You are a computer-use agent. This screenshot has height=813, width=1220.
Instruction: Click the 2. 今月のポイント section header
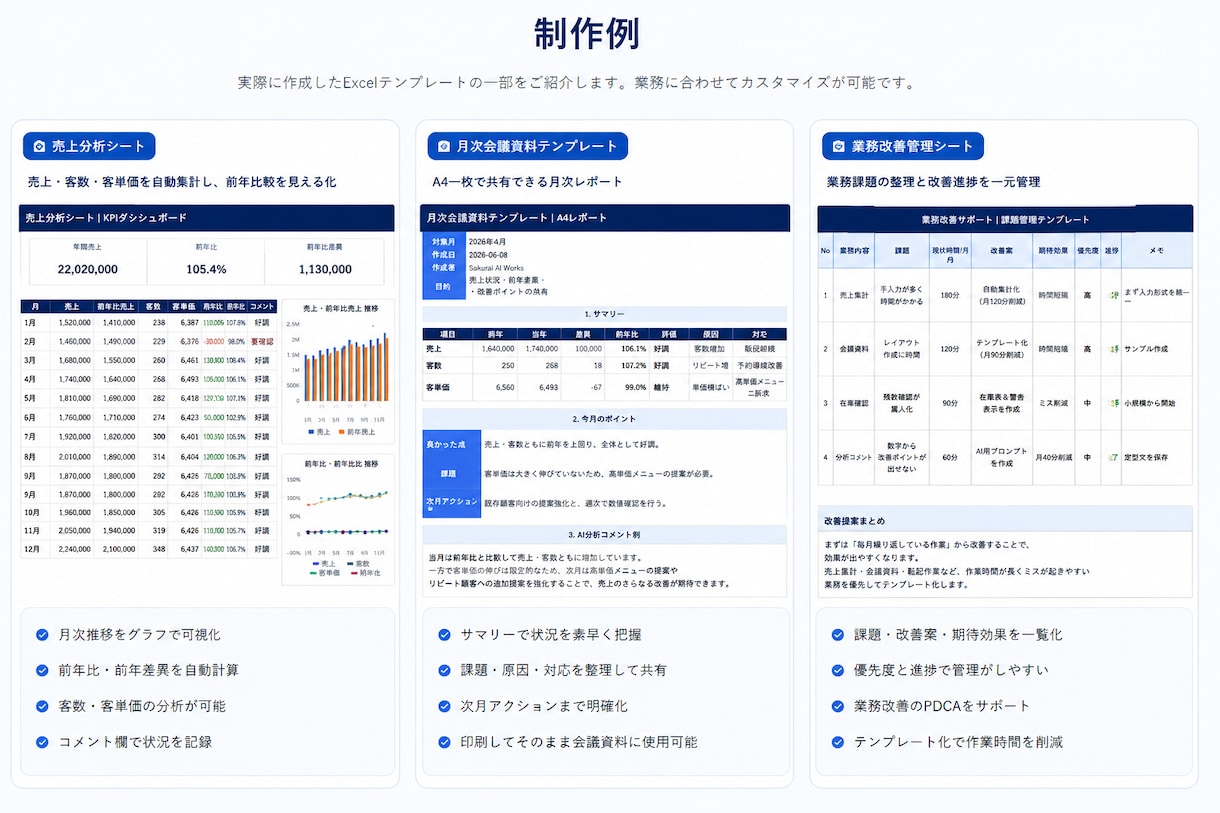click(605, 418)
